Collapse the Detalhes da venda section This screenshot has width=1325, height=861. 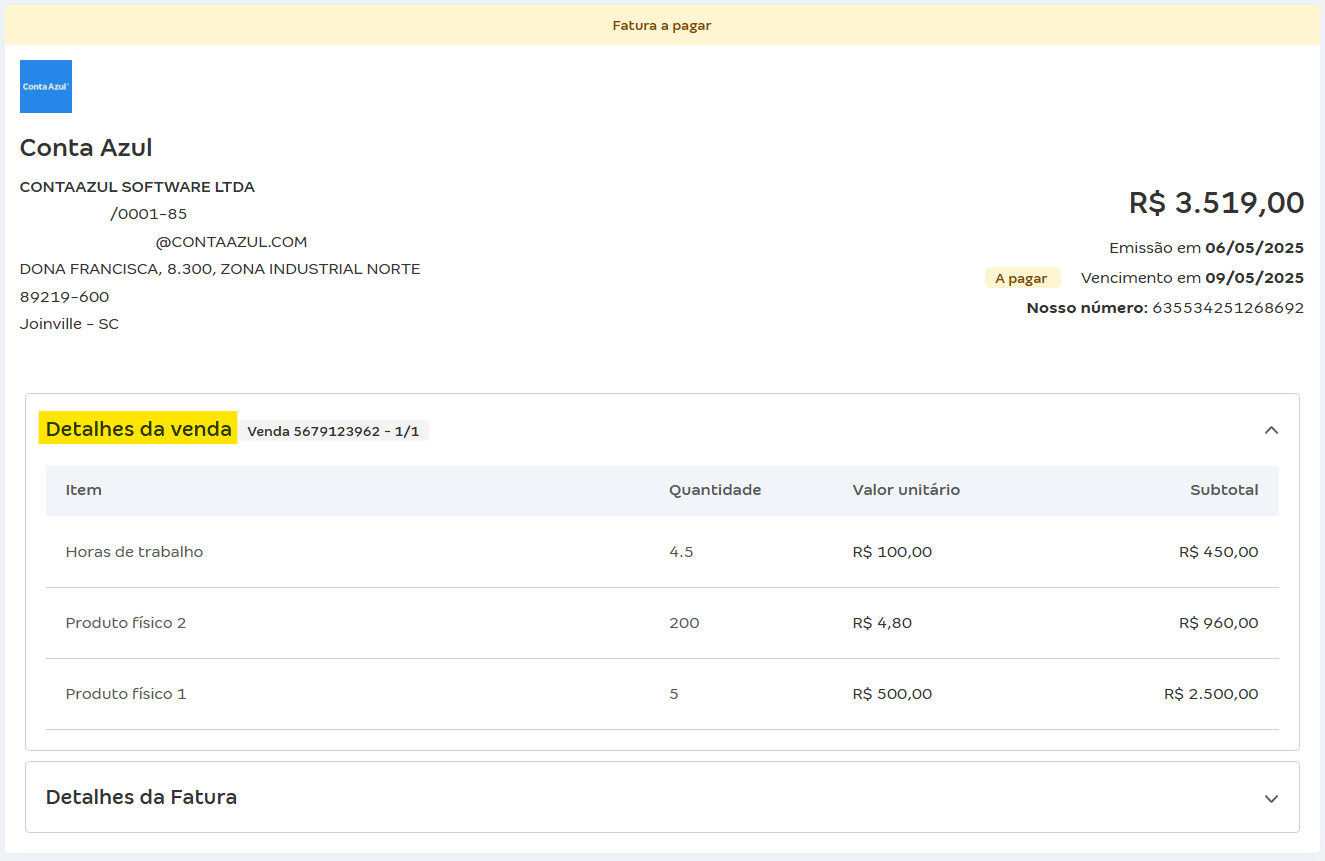[x=1271, y=430]
